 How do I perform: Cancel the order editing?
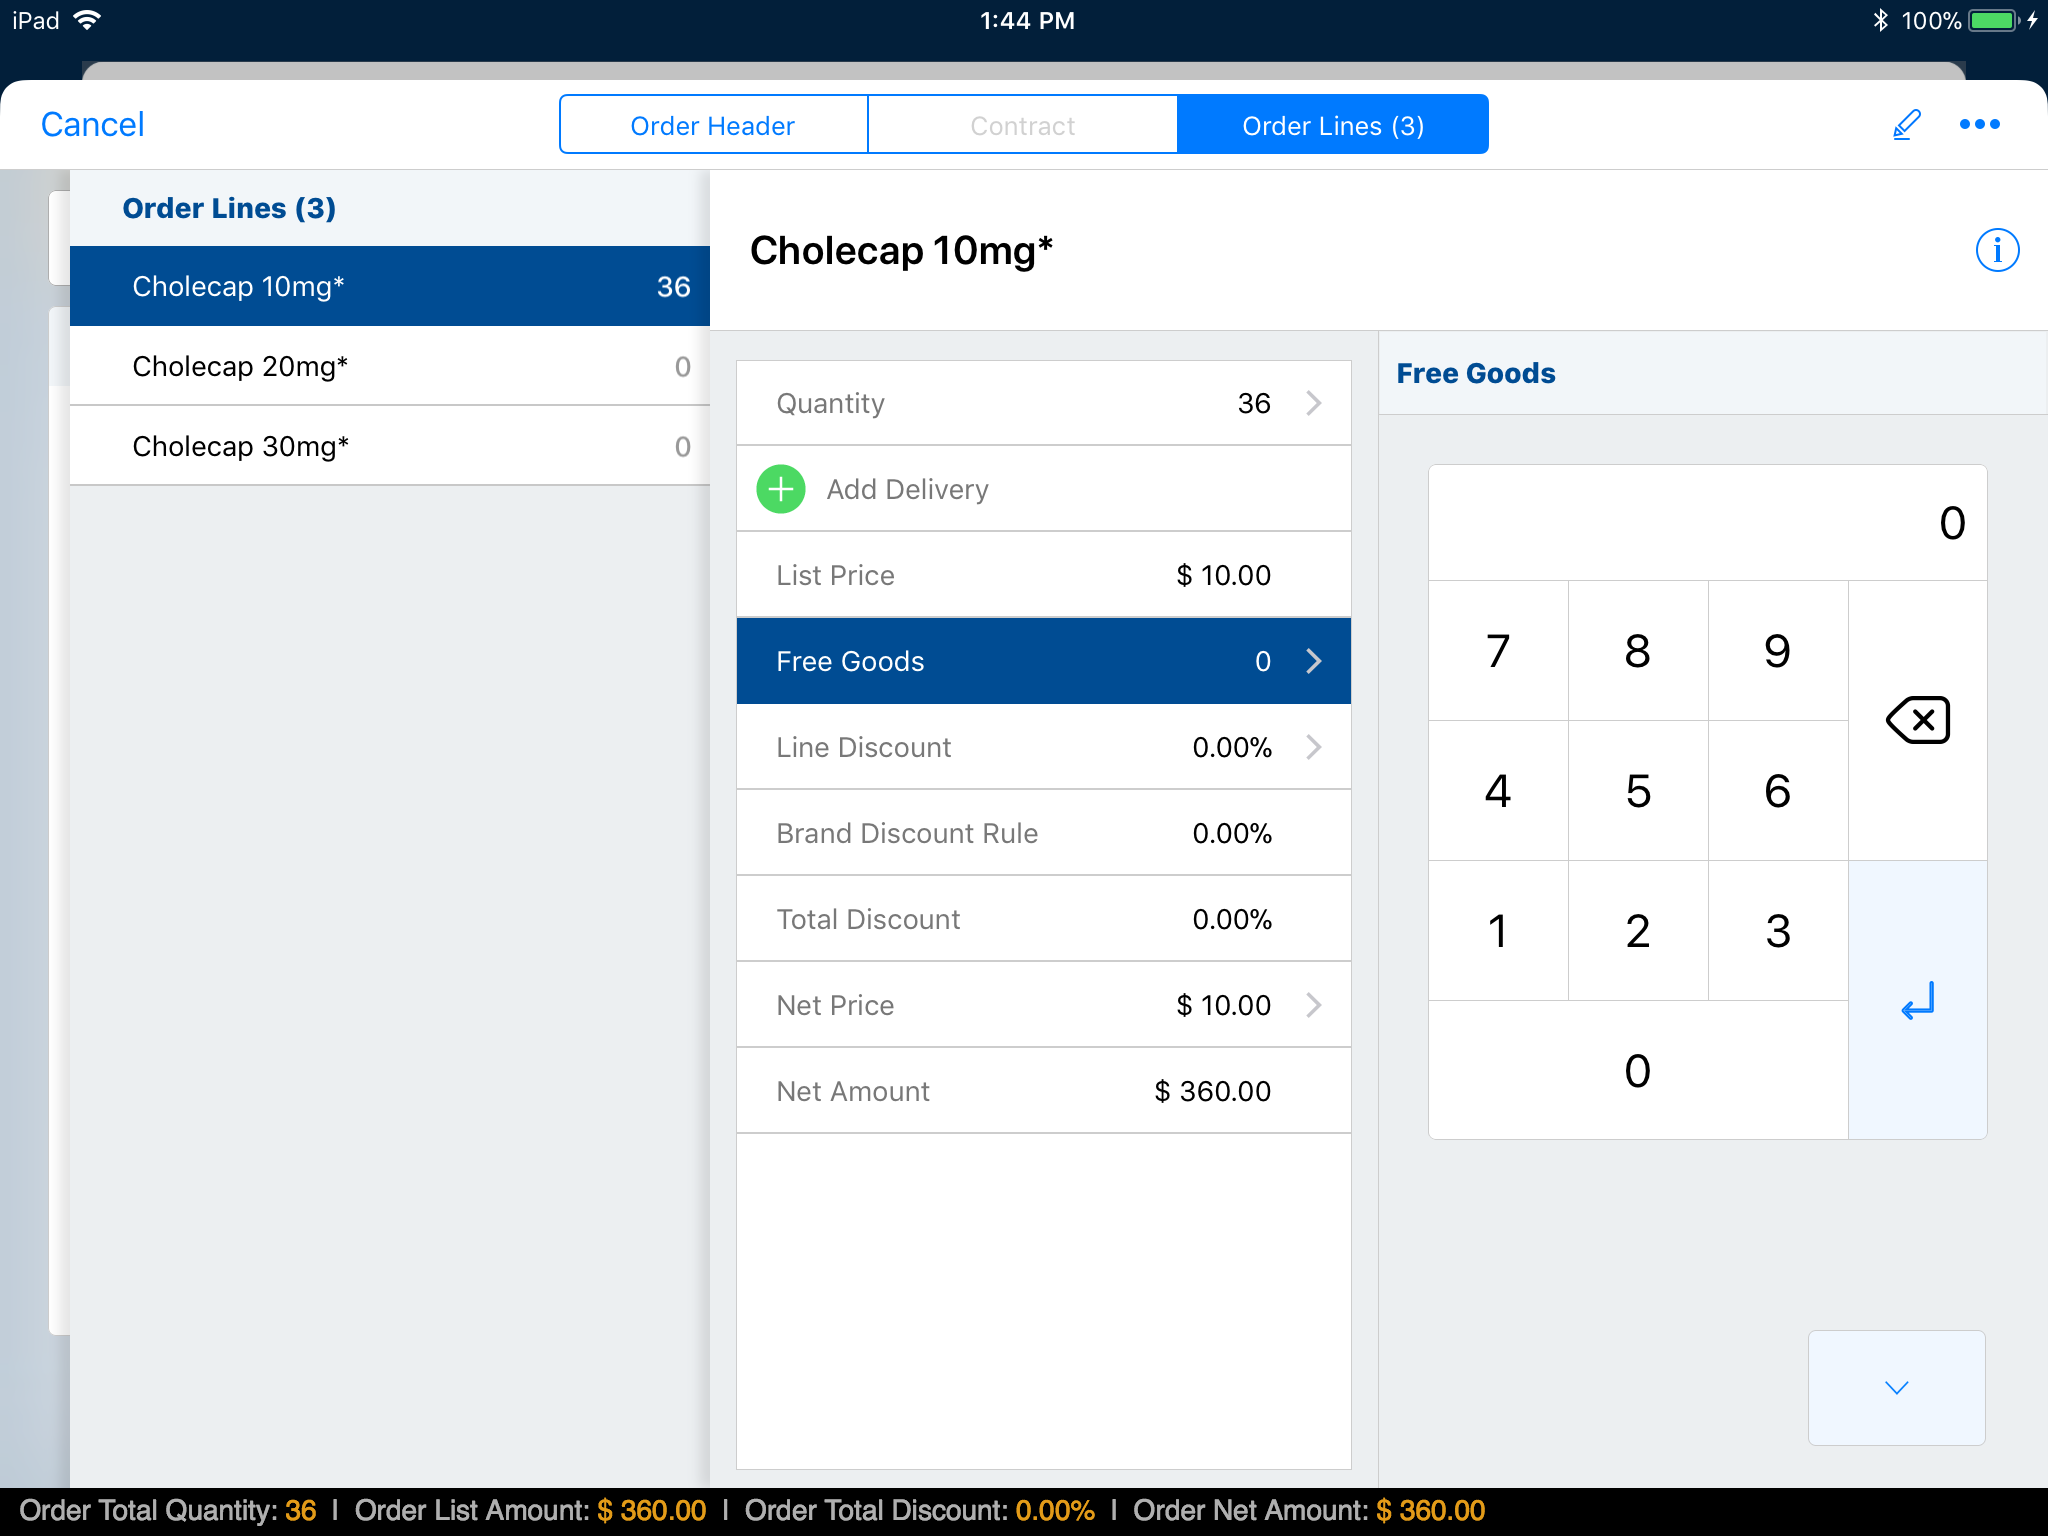pos(93,125)
